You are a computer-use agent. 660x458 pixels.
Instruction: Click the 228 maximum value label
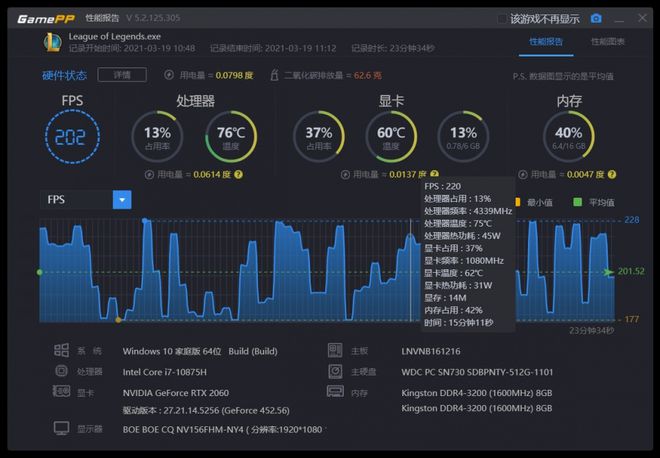(632, 220)
